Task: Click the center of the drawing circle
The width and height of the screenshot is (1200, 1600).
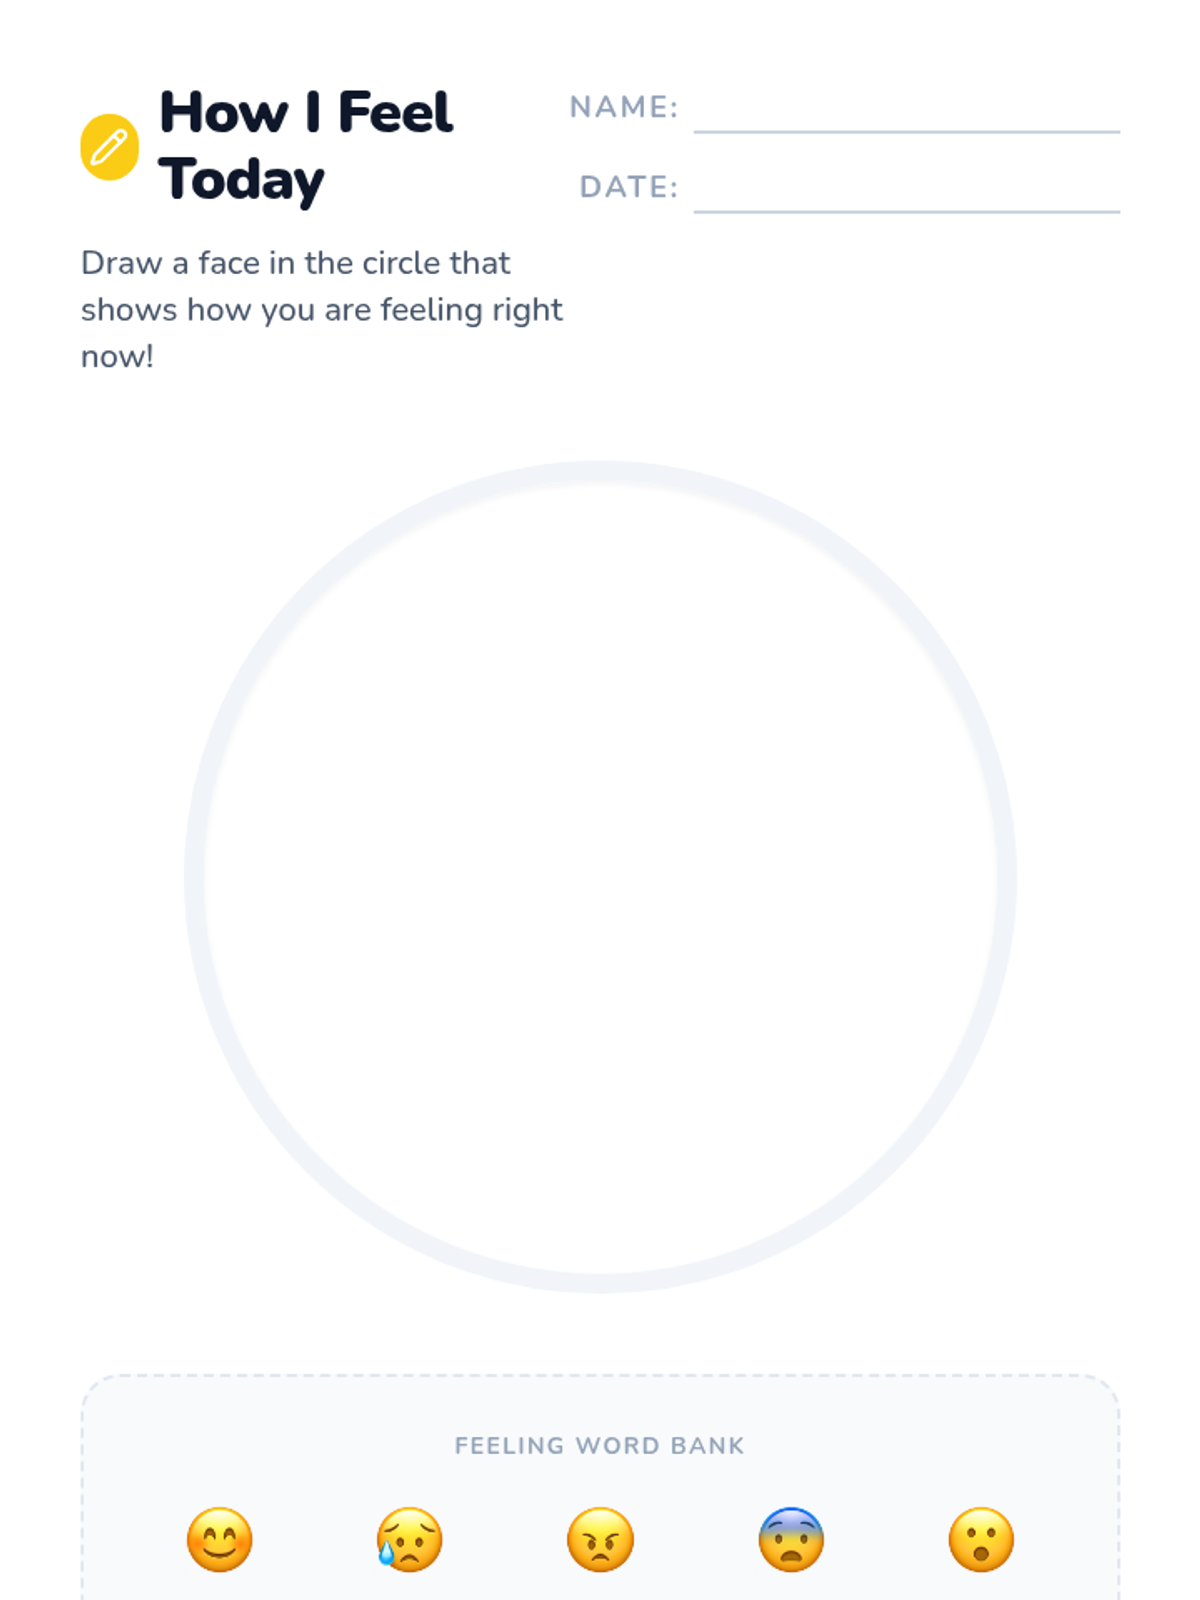Action: [x=600, y=877]
